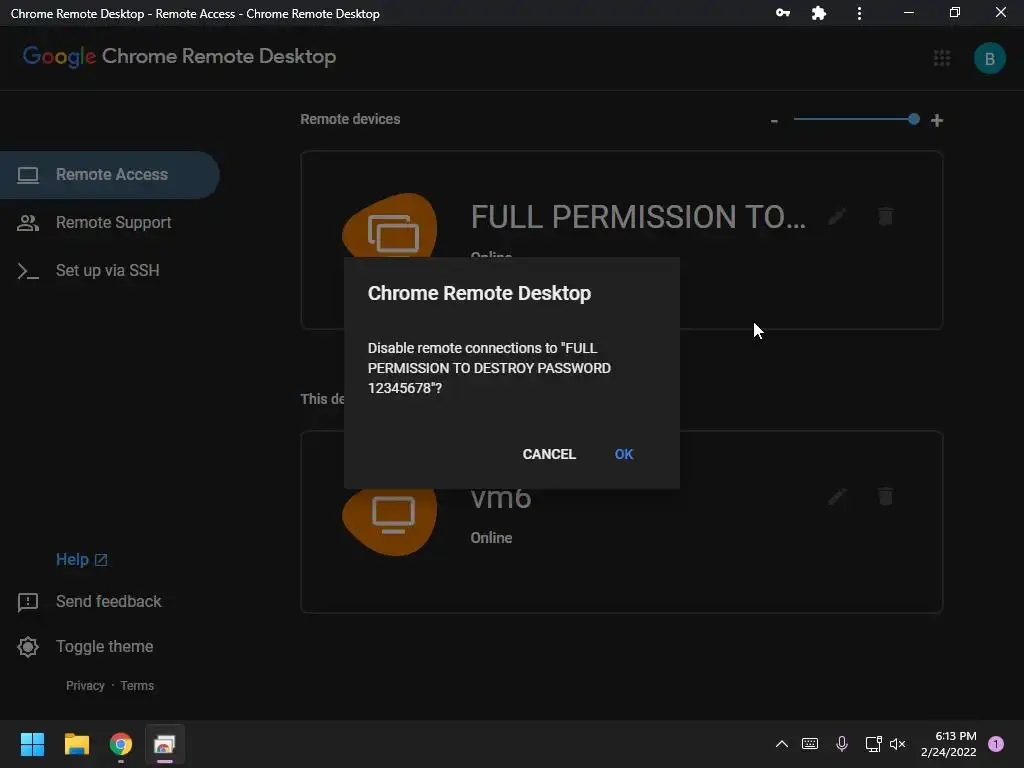Click the Remote devices heading
1024x768 pixels.
[350, 120]
